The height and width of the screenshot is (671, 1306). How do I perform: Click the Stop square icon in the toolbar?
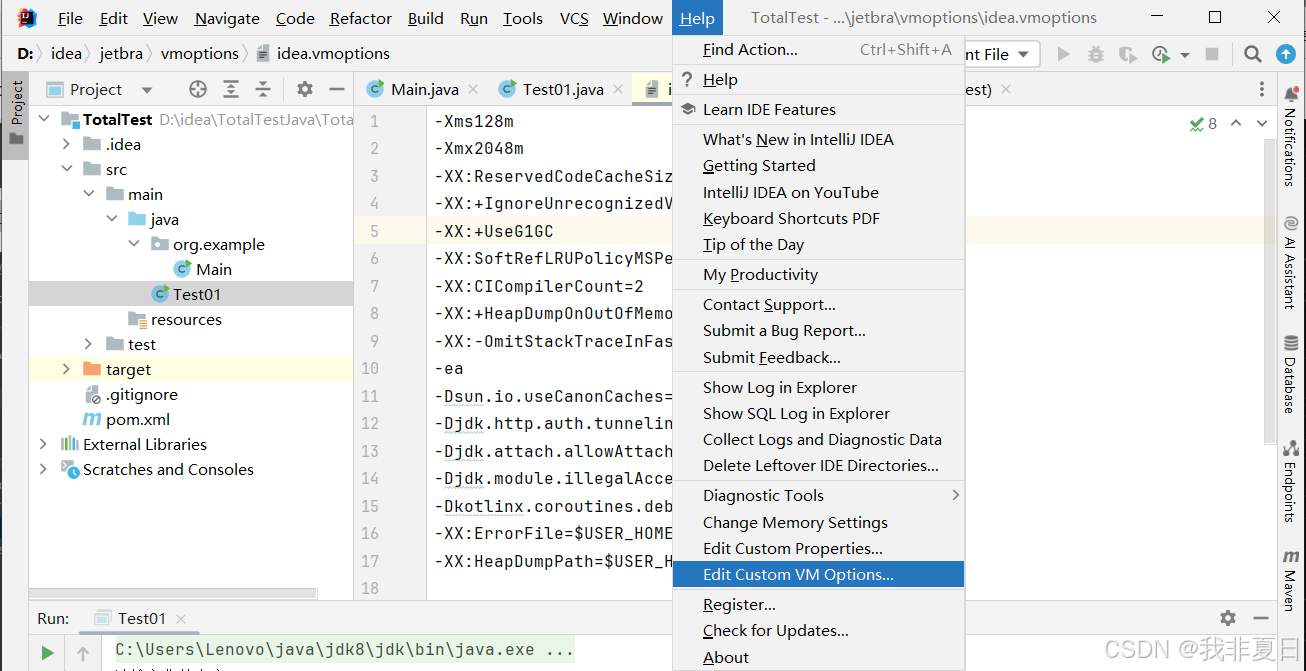click(1212, 54)
